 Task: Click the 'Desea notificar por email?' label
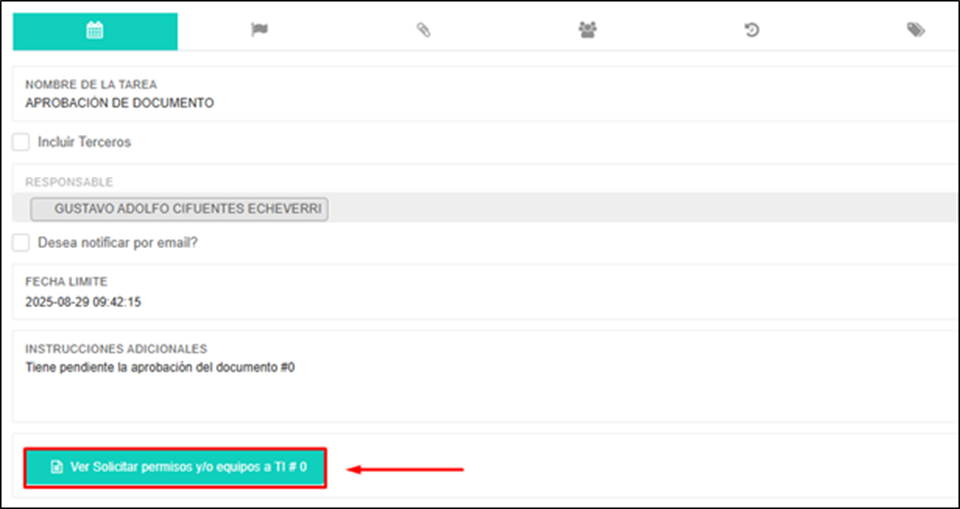coord(117,242)
